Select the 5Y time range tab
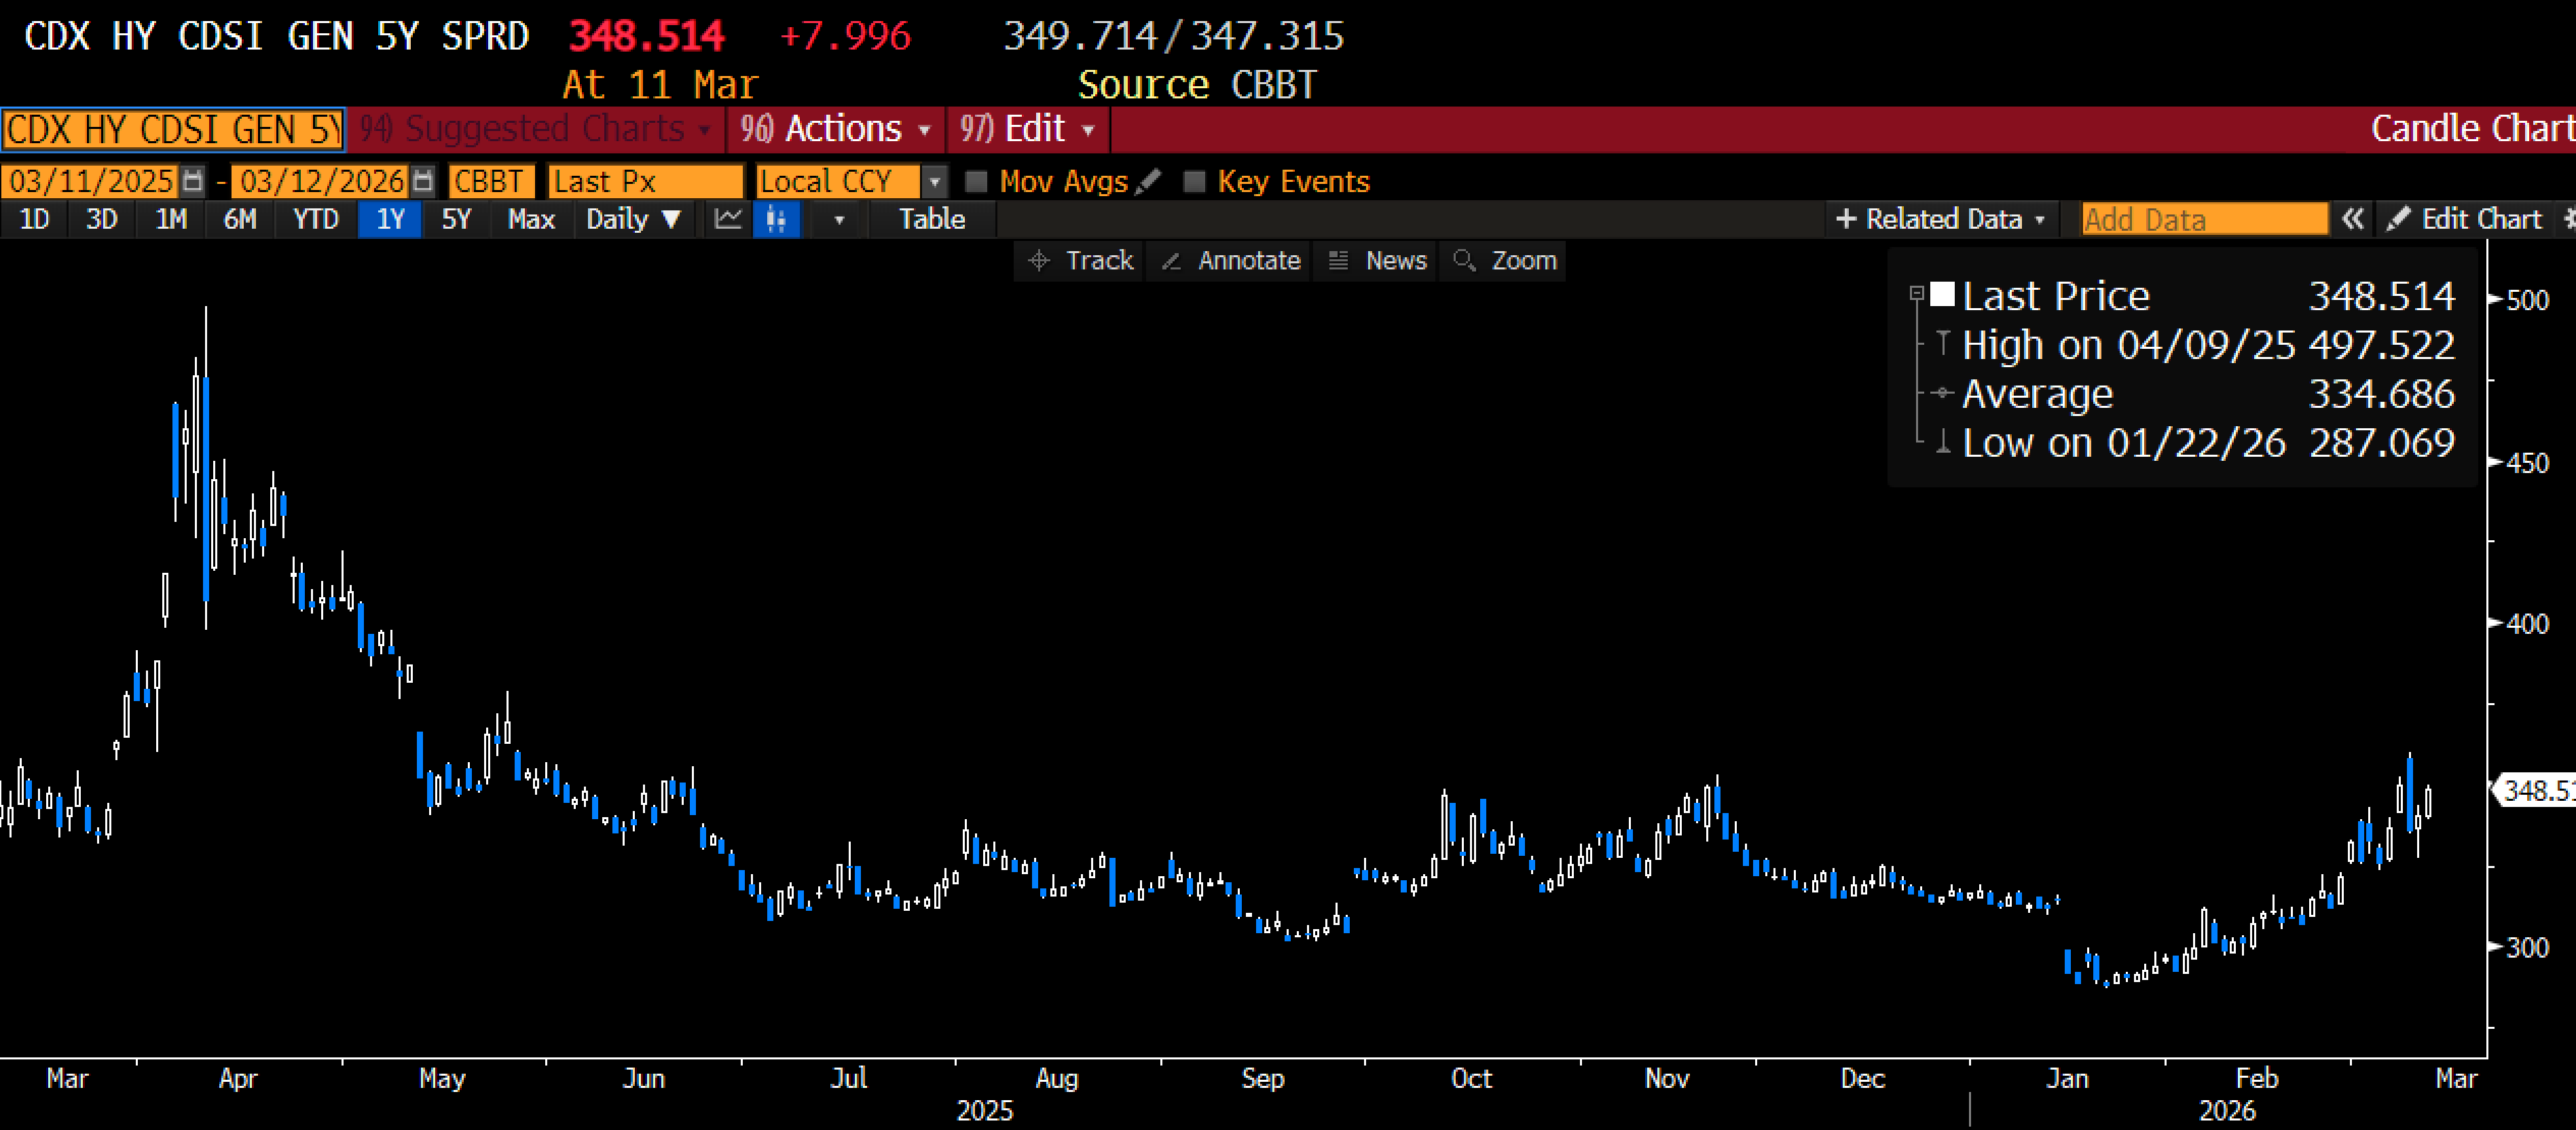 pyautogui.click(x=456, y=219)
